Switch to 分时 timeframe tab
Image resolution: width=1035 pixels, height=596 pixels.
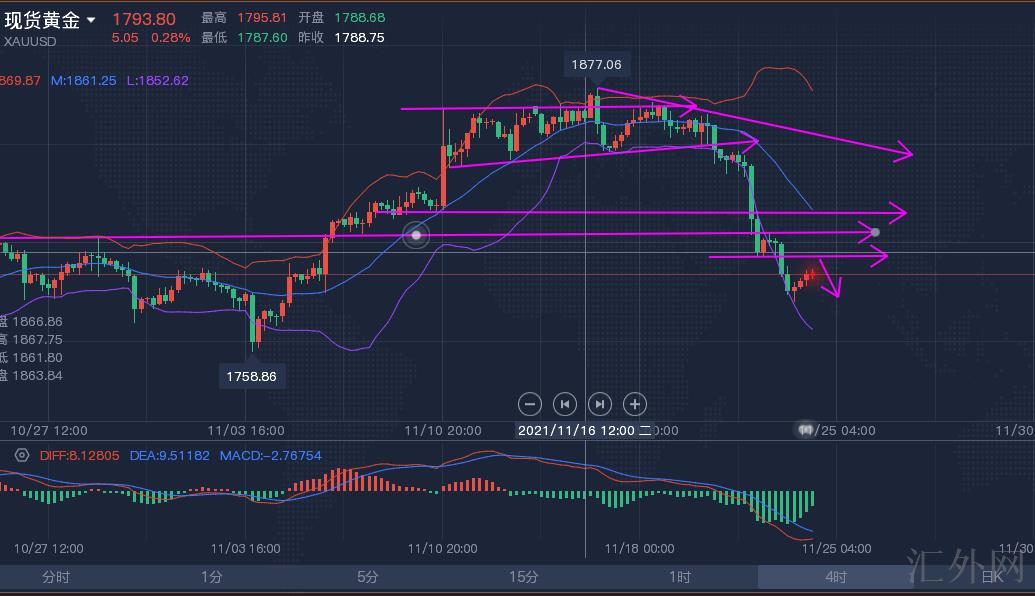coord(55,577)
